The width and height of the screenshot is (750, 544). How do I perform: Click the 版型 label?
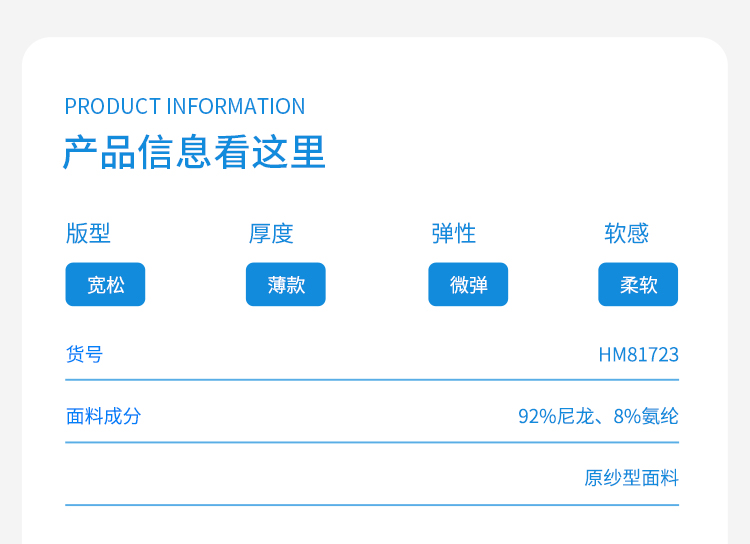pos(88,233)
